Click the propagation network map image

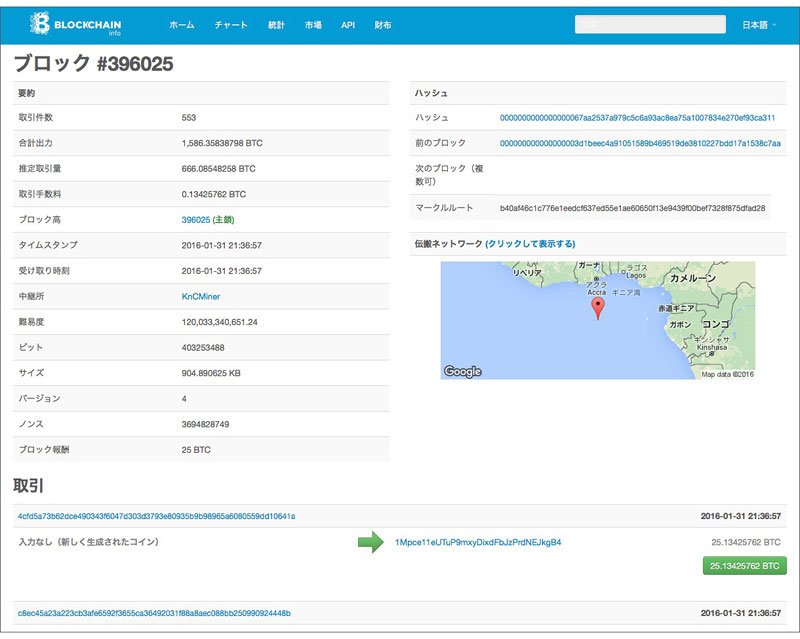tap(598, 320)
